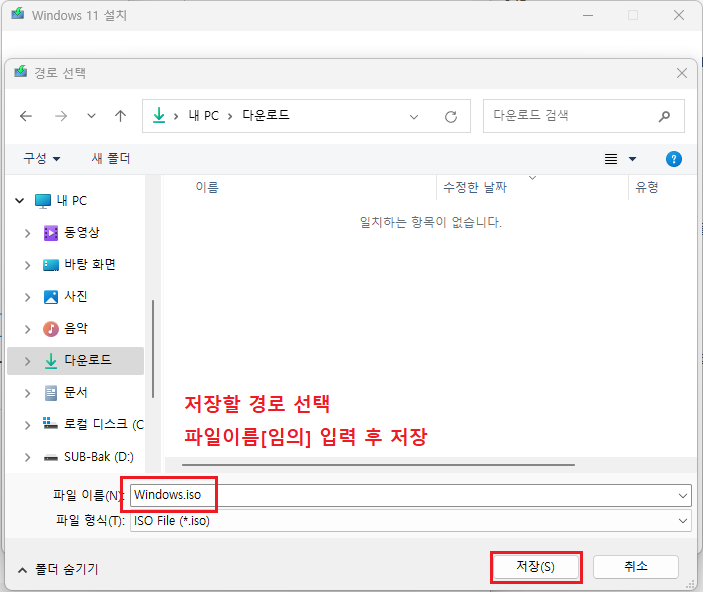Click the navigation pane vertical scrollbar
703x592 pixels.
click(x=153, y=348)
